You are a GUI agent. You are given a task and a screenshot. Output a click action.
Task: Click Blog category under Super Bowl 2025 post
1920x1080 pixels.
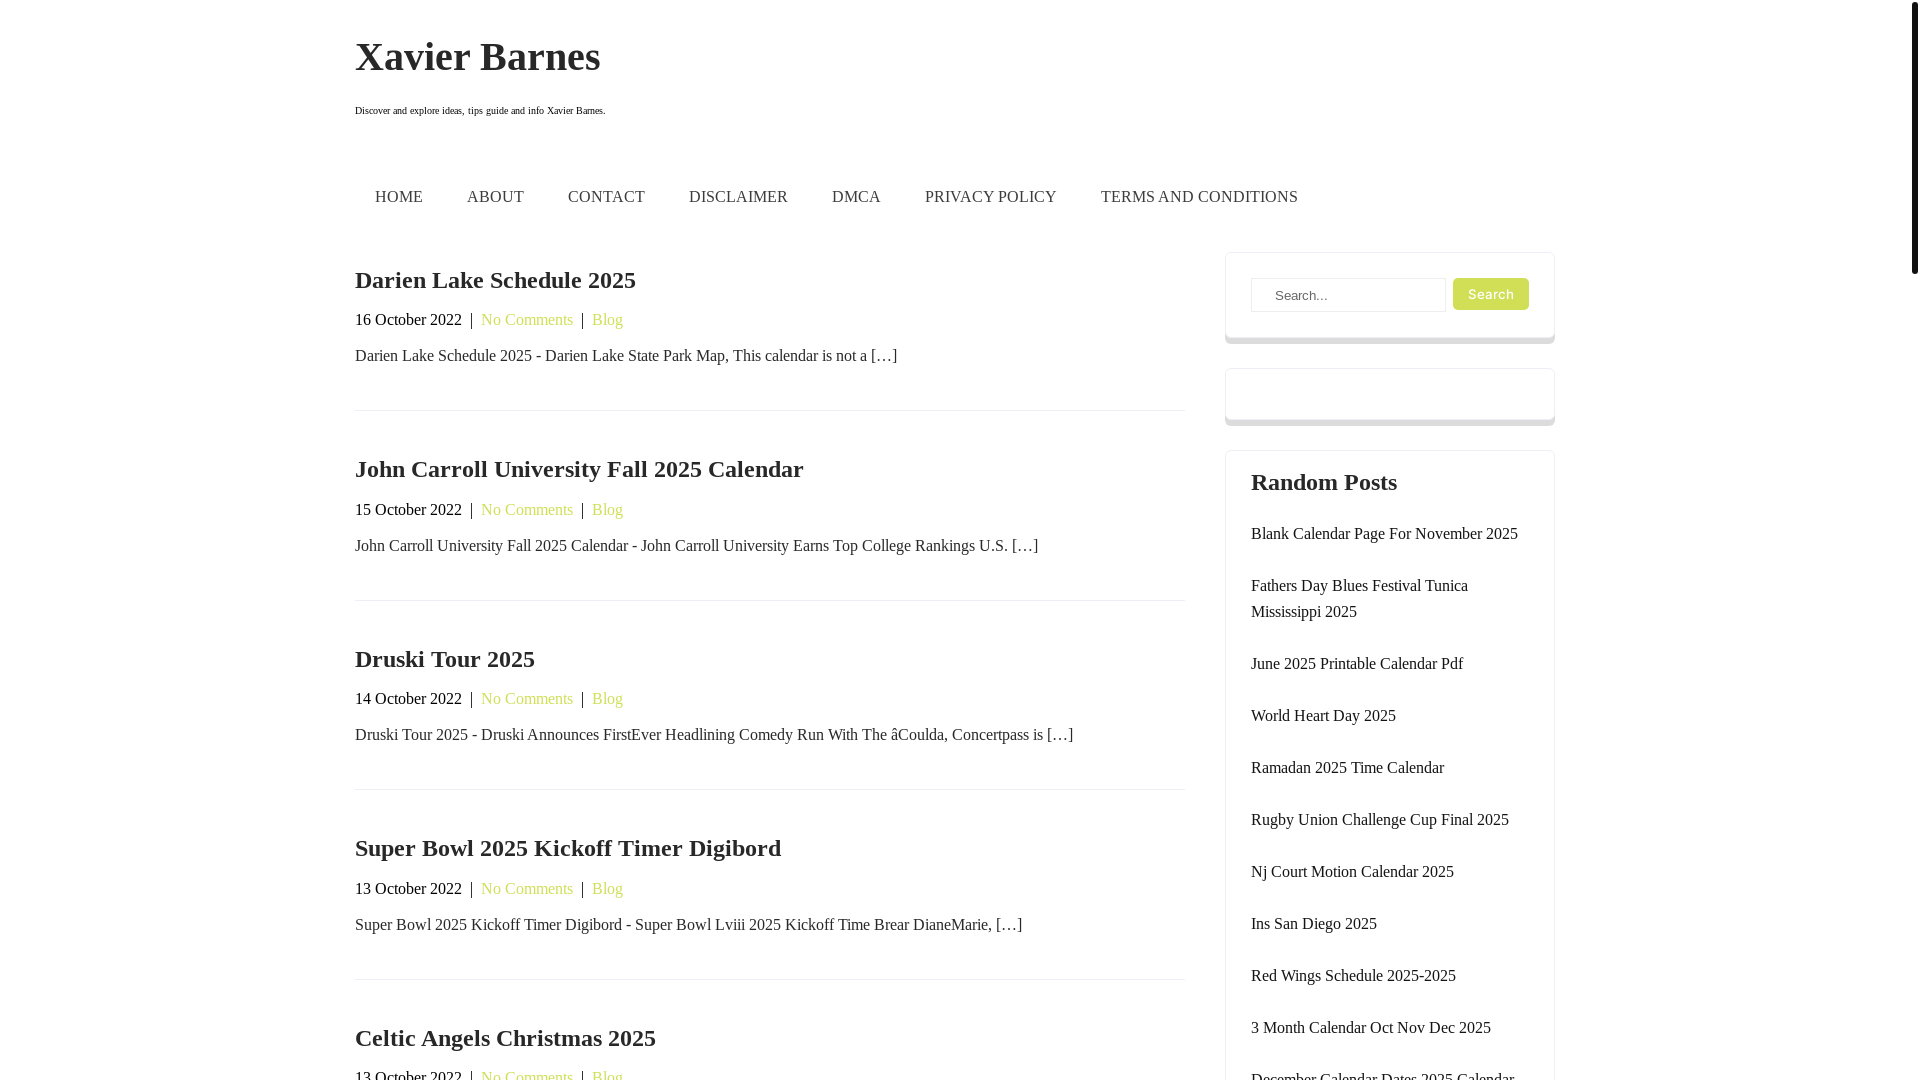tap(607, 889)
